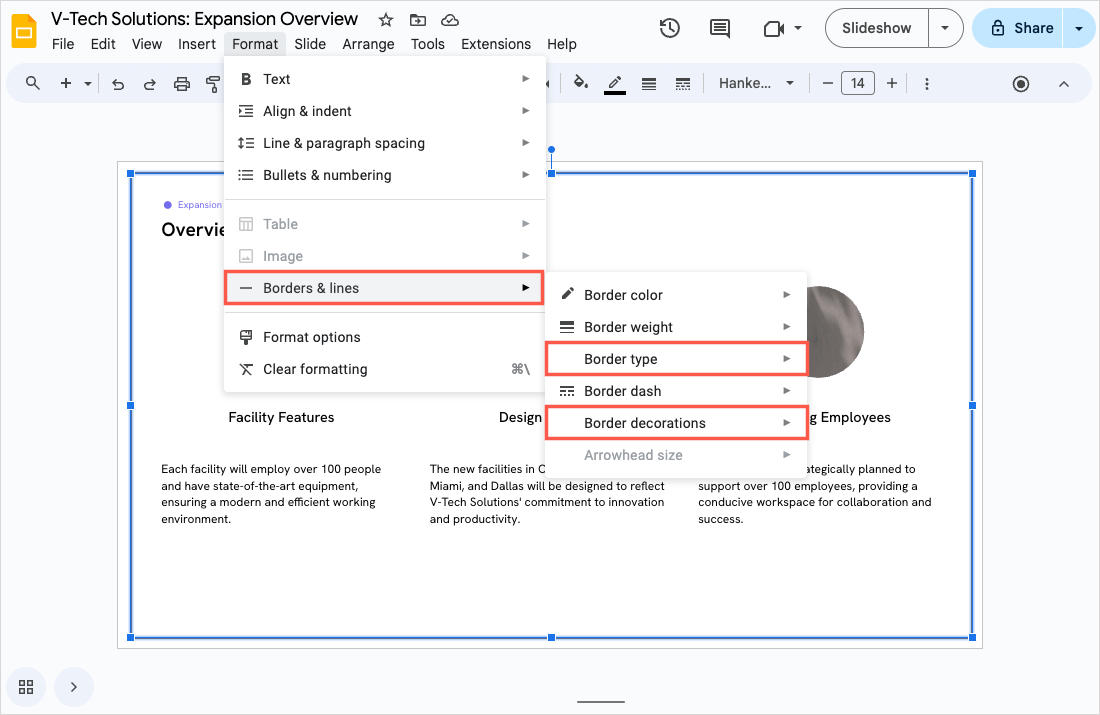The image size is (1100, 715).
Task: Open the comments history icon
Action: pyautogui.click(x=720, y=28)
